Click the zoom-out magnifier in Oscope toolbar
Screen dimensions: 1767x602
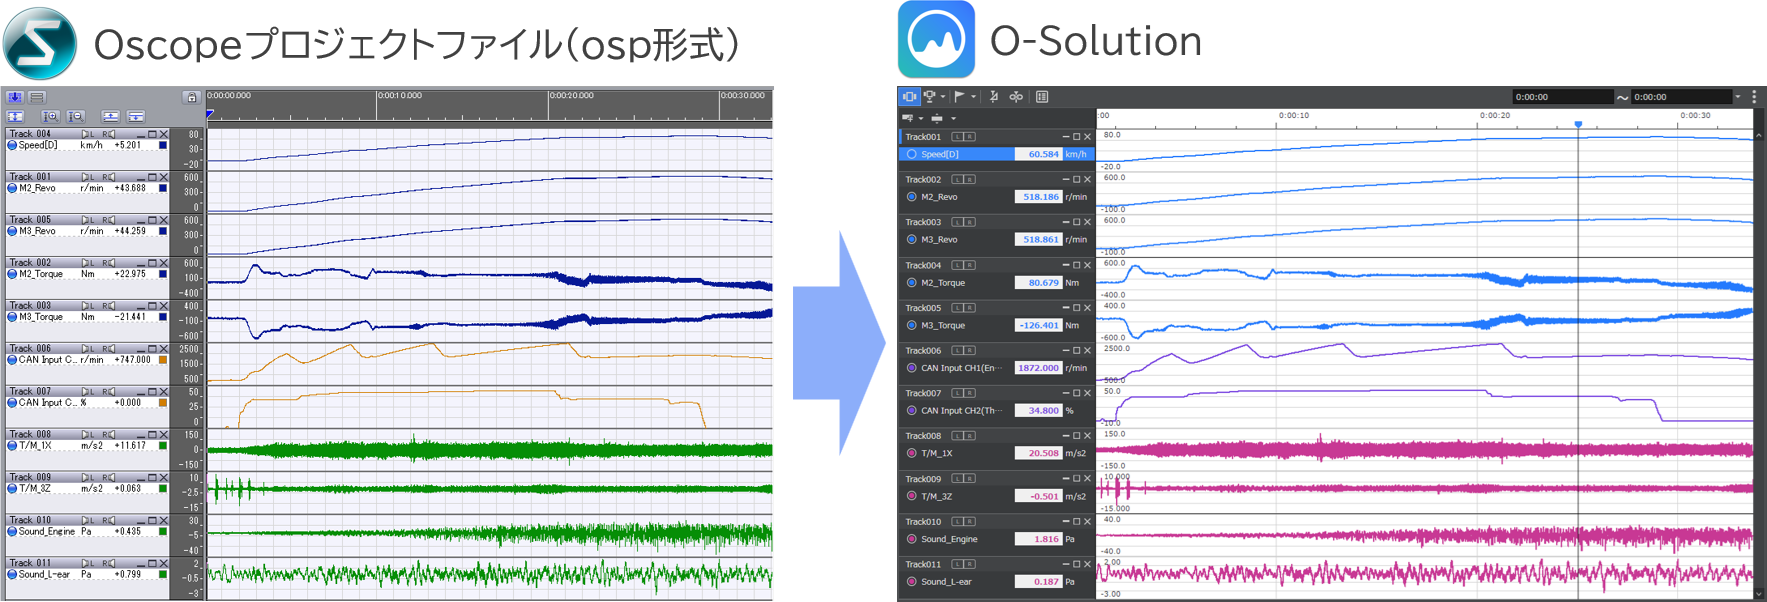[76, 116]
